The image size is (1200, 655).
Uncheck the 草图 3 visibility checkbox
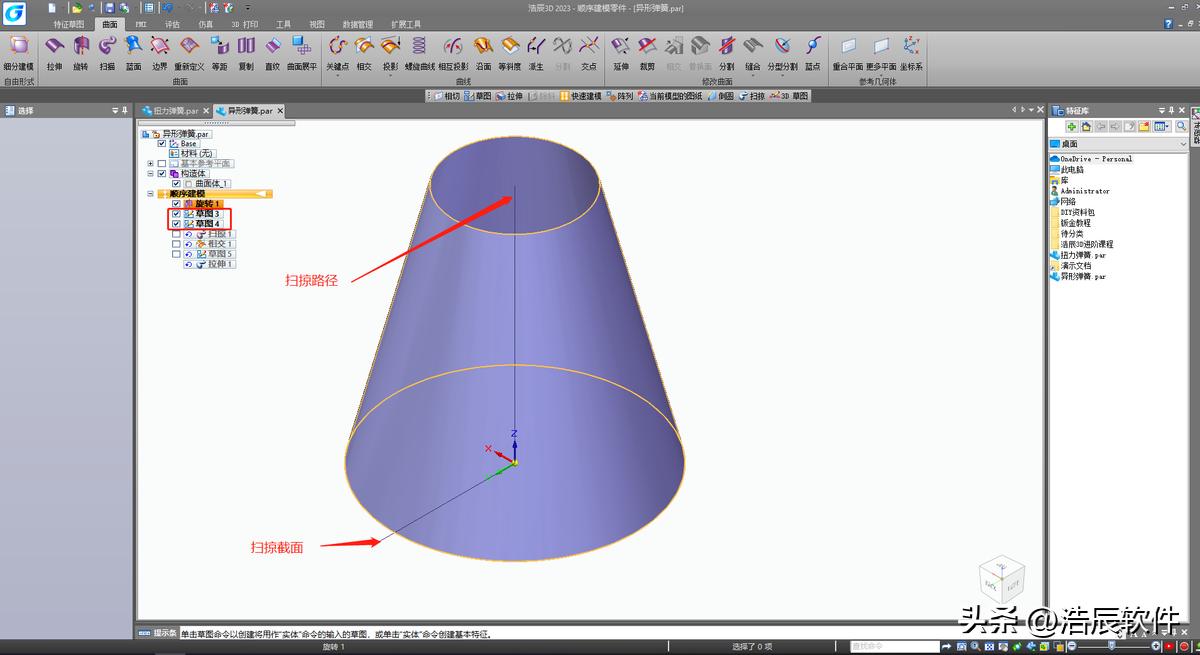click(x=177, y=214)
